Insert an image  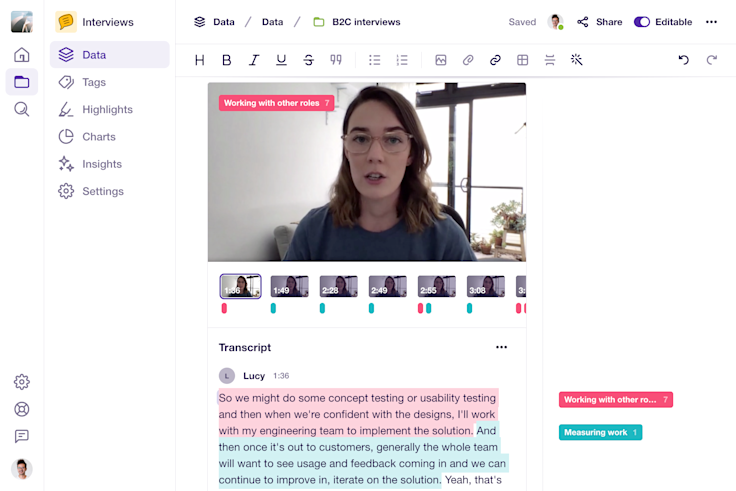(x=441, y=60)
